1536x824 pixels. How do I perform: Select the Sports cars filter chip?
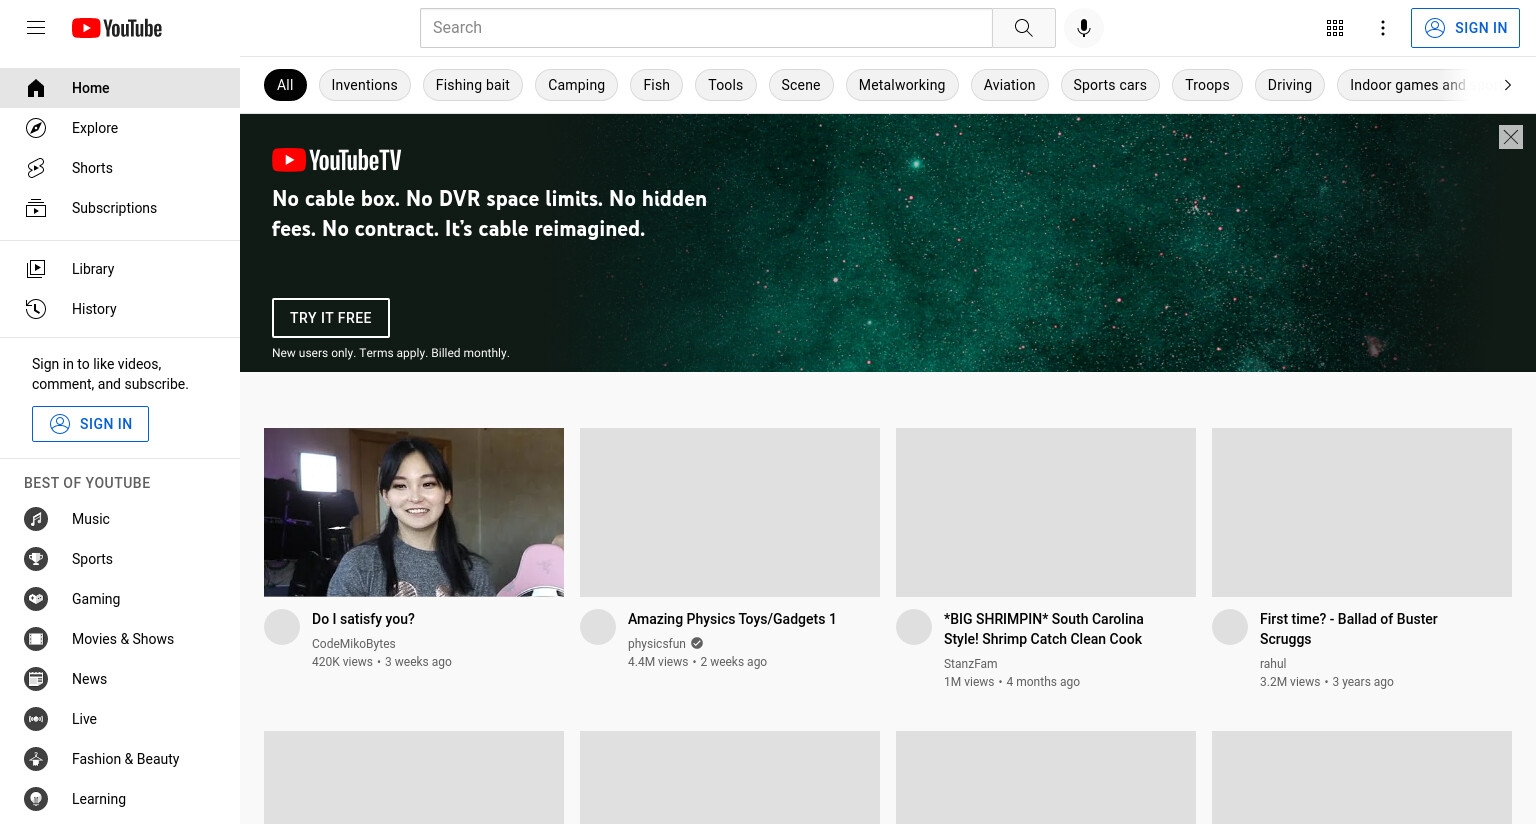coord(1110,85)
